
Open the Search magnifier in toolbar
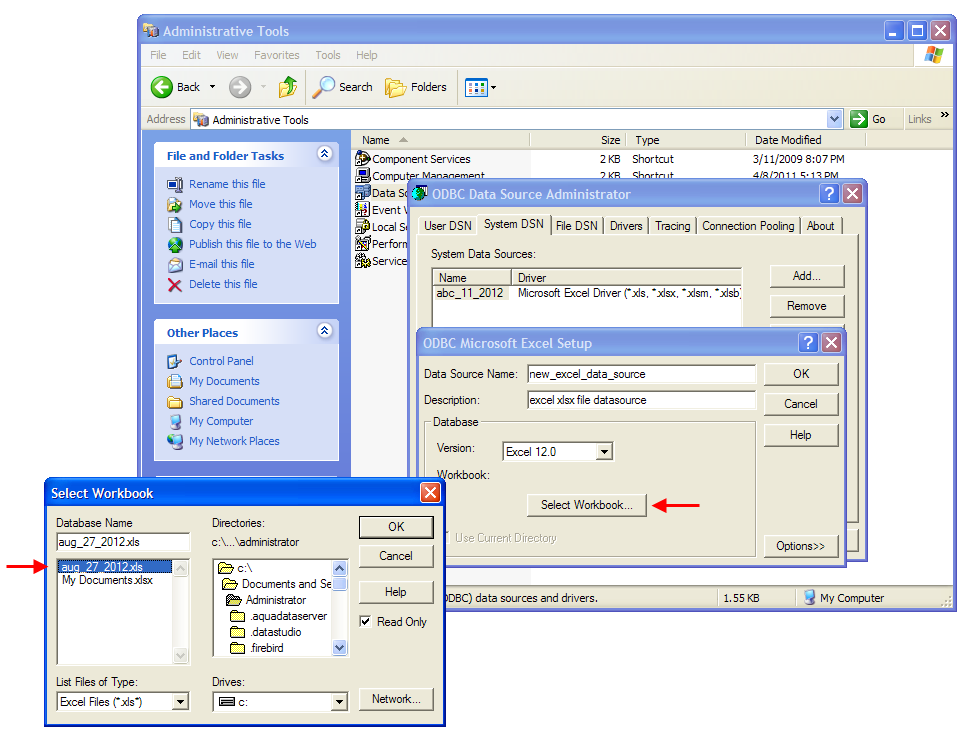pyautogui.click(x=323, y=87)
